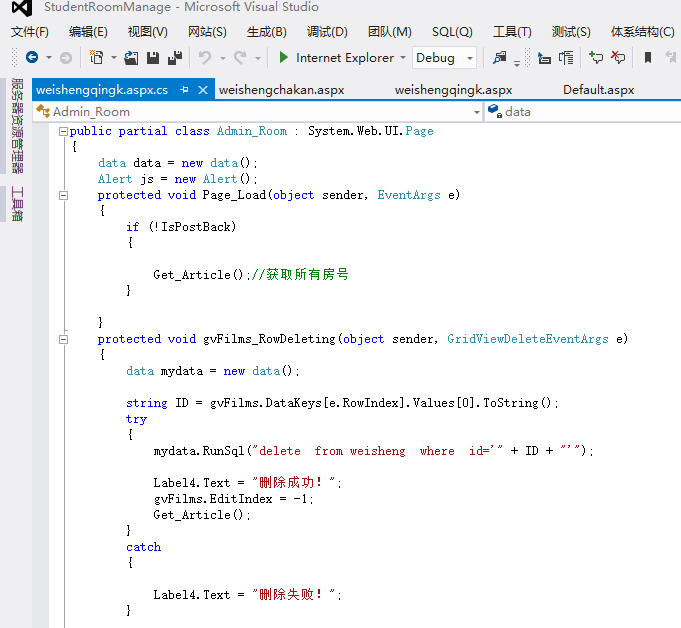Click the Increase Indent icon

click(x=566, y=58)
